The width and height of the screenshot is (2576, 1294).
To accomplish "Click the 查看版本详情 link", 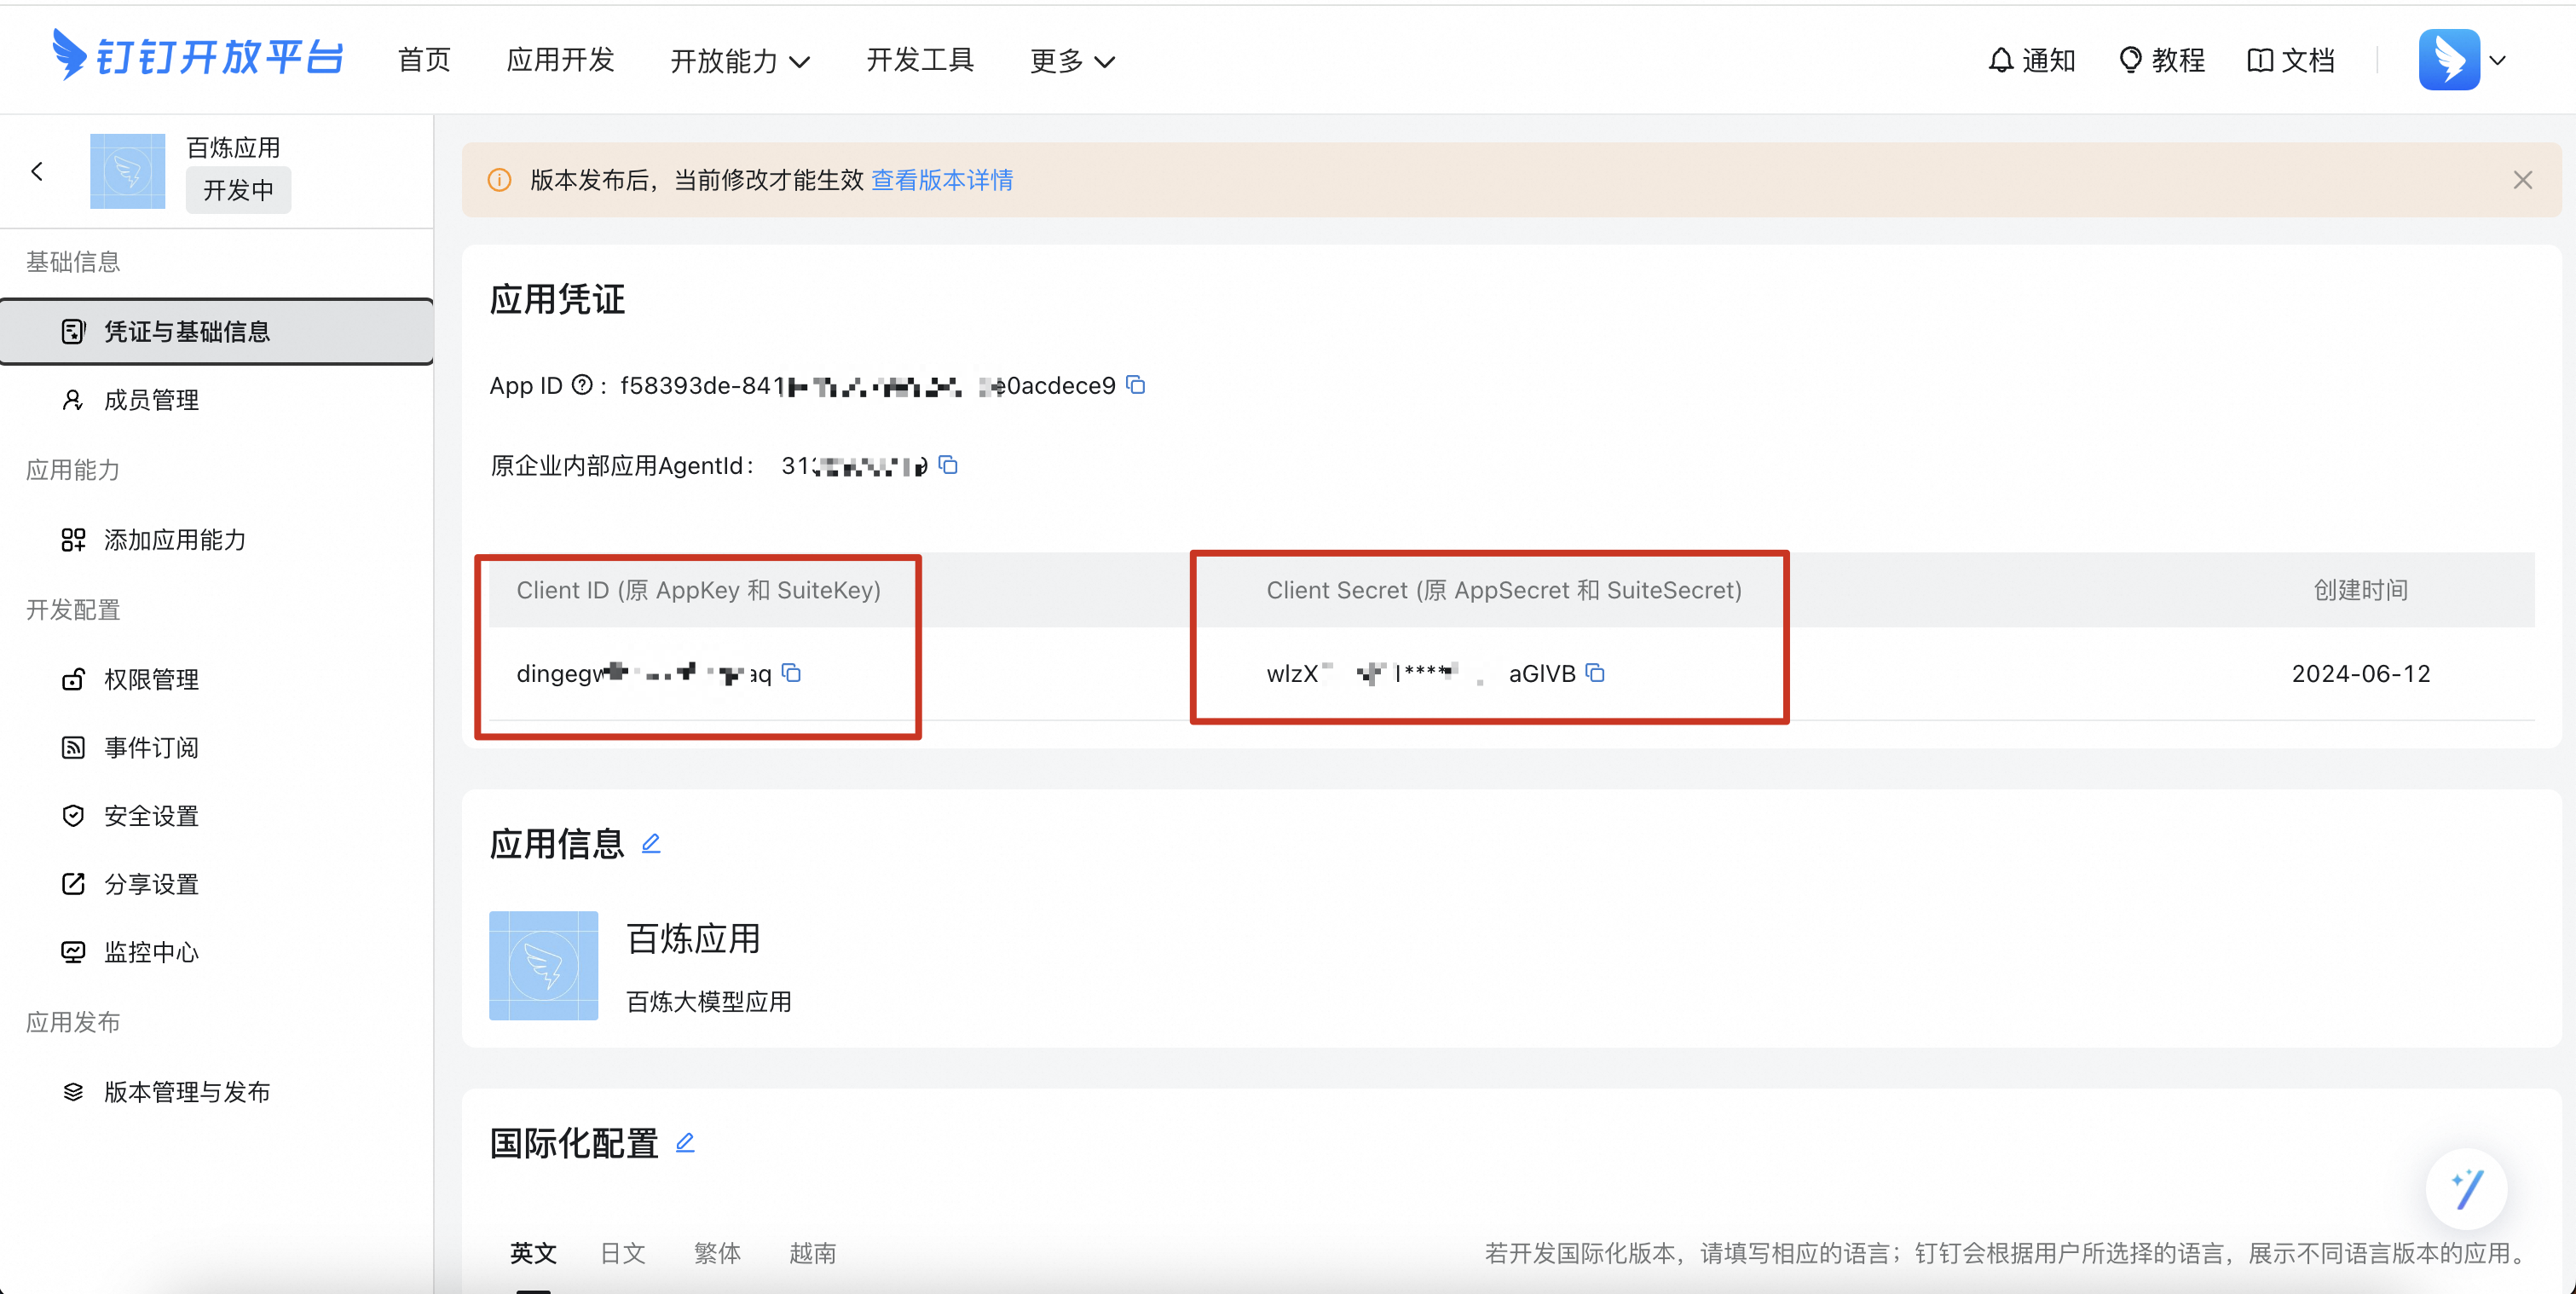I will coord(942,180).
